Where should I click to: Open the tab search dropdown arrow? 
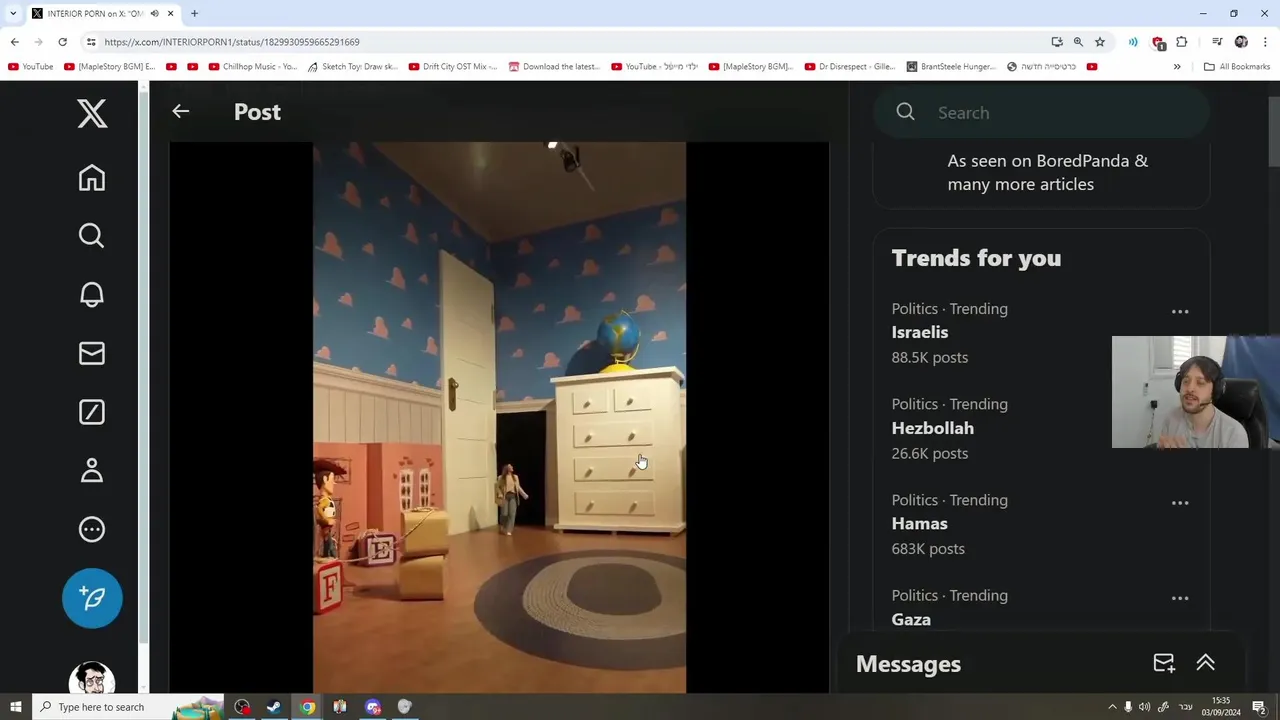coord(13,14)
